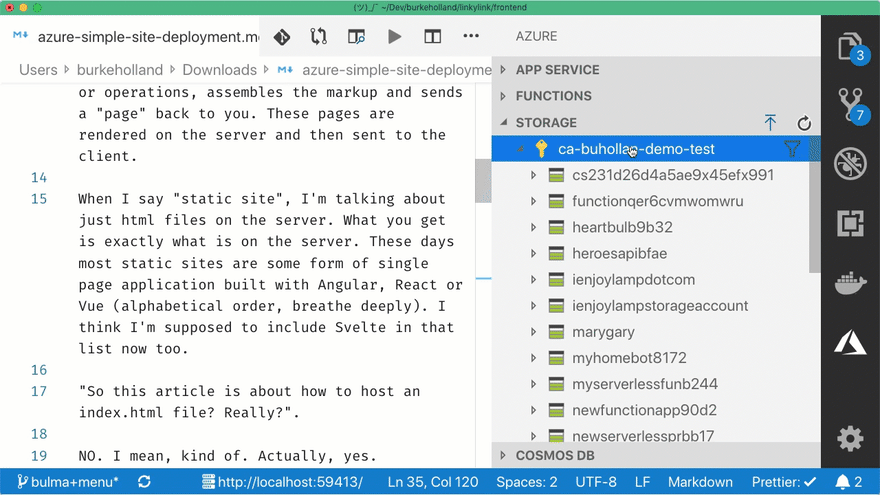
Task: Click Ln 35, Col 120 status item
Action: 433,482
